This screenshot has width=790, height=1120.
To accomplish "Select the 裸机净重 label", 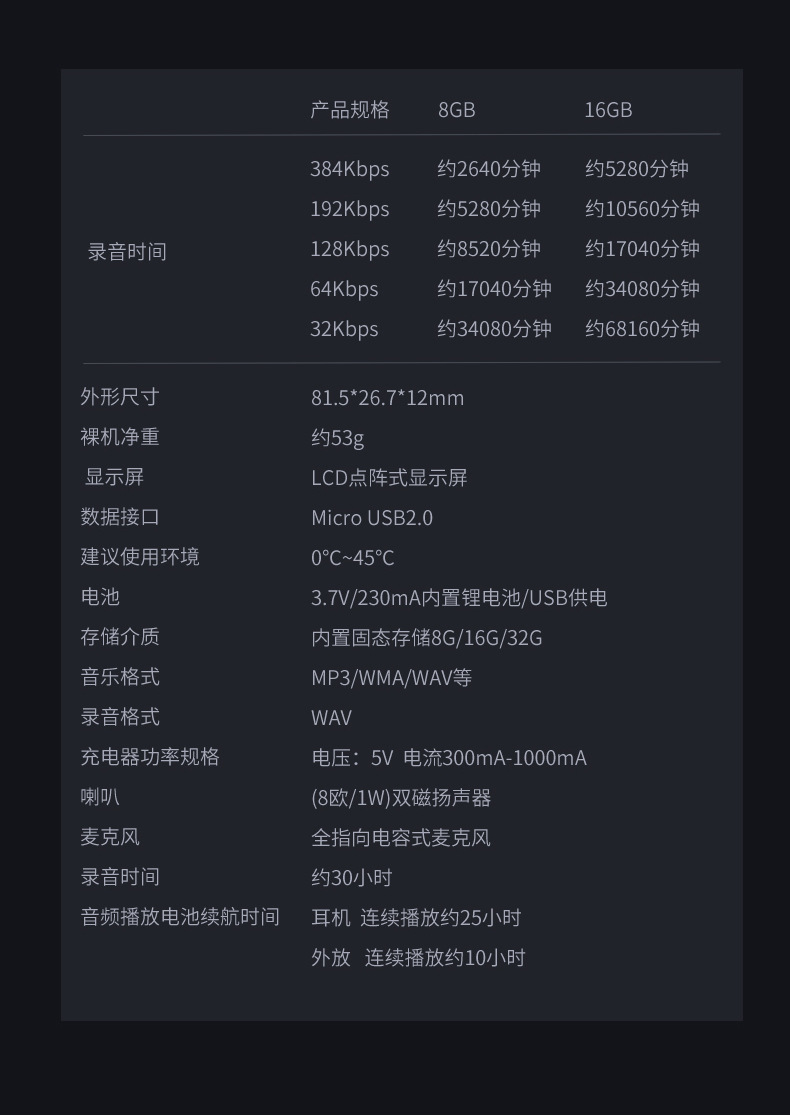I will click(120, 437).
